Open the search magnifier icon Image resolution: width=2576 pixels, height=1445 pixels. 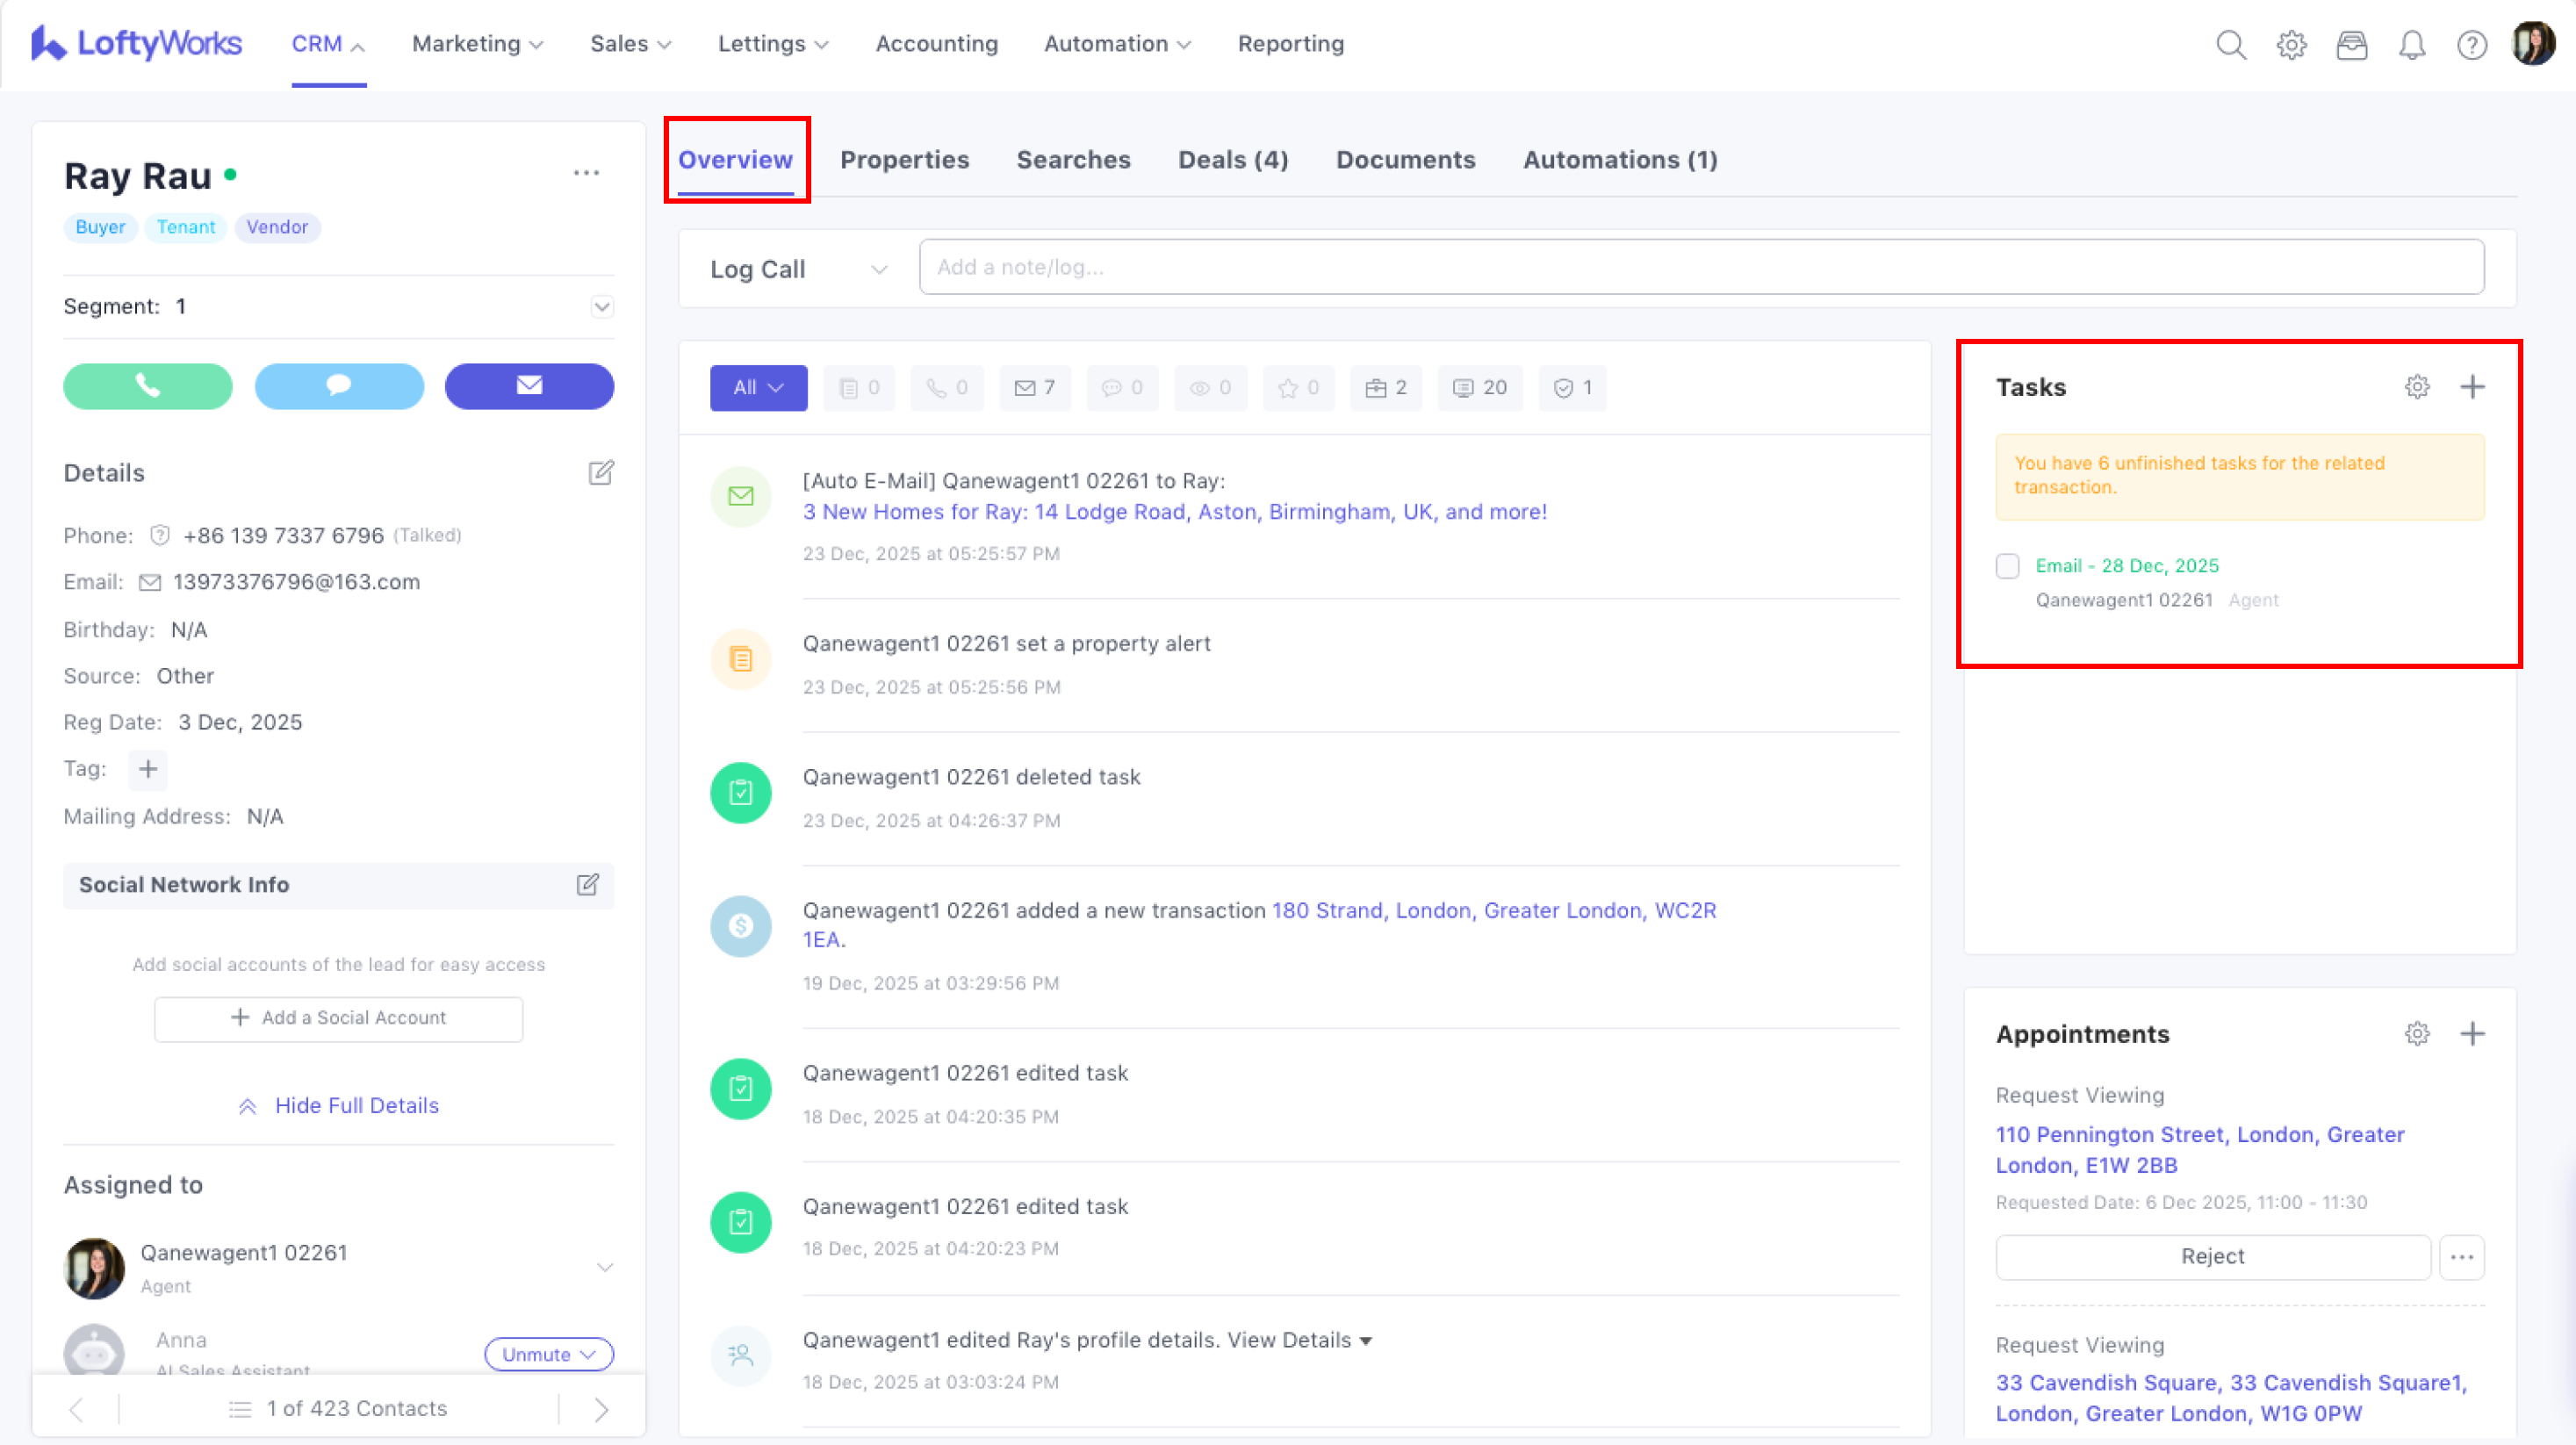(x=2231, y=45)
